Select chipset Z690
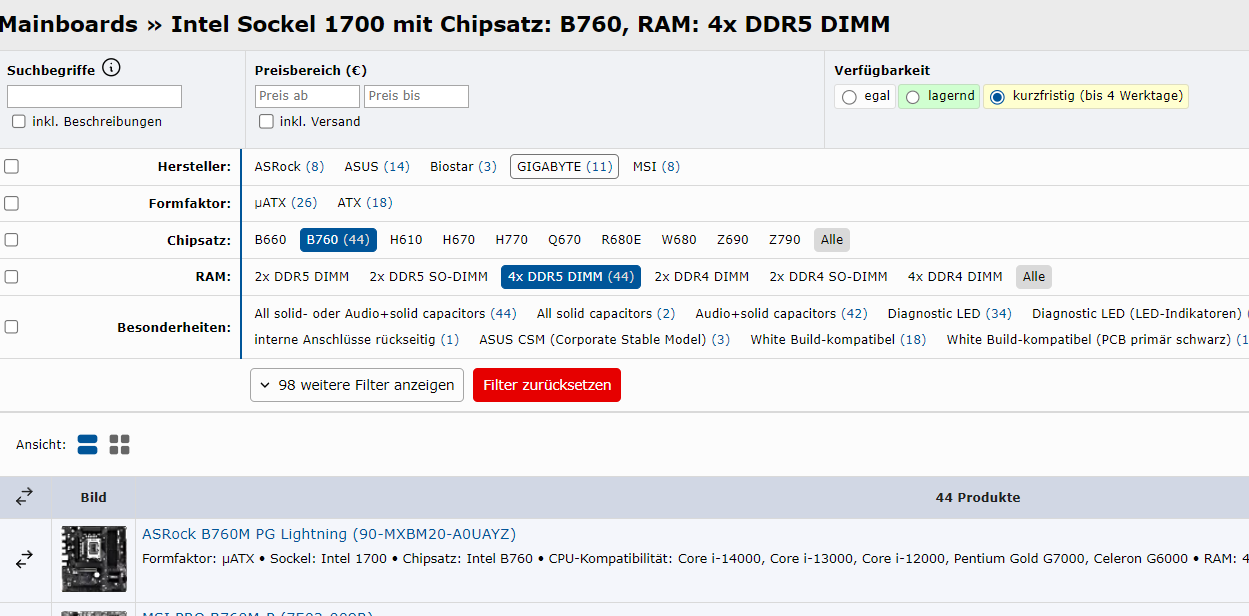1249x616 pixels. [733, 240]
